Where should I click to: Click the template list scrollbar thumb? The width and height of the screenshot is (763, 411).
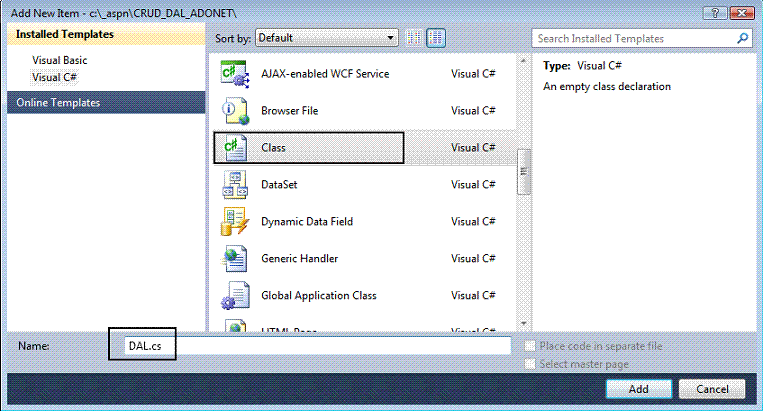click(x=524, y=172)
